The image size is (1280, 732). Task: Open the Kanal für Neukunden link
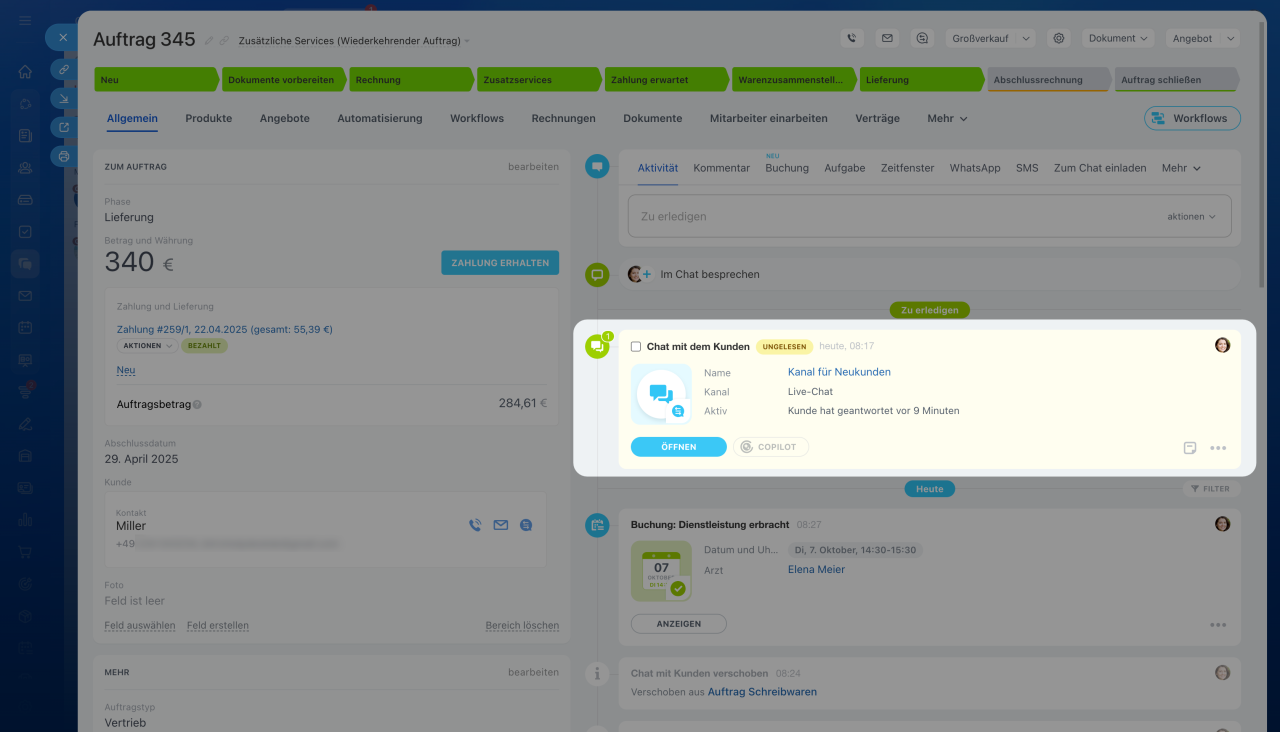point(839,372)
